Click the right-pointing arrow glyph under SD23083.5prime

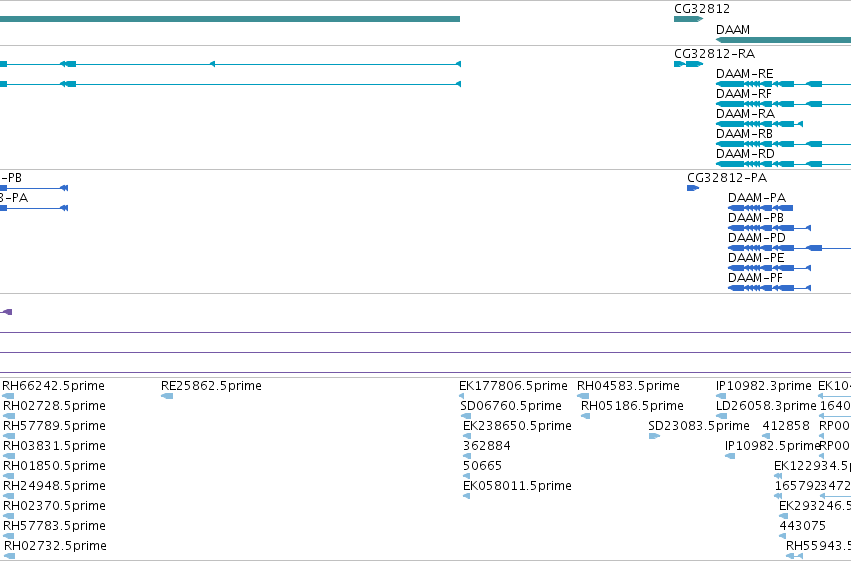coord(654,436)
